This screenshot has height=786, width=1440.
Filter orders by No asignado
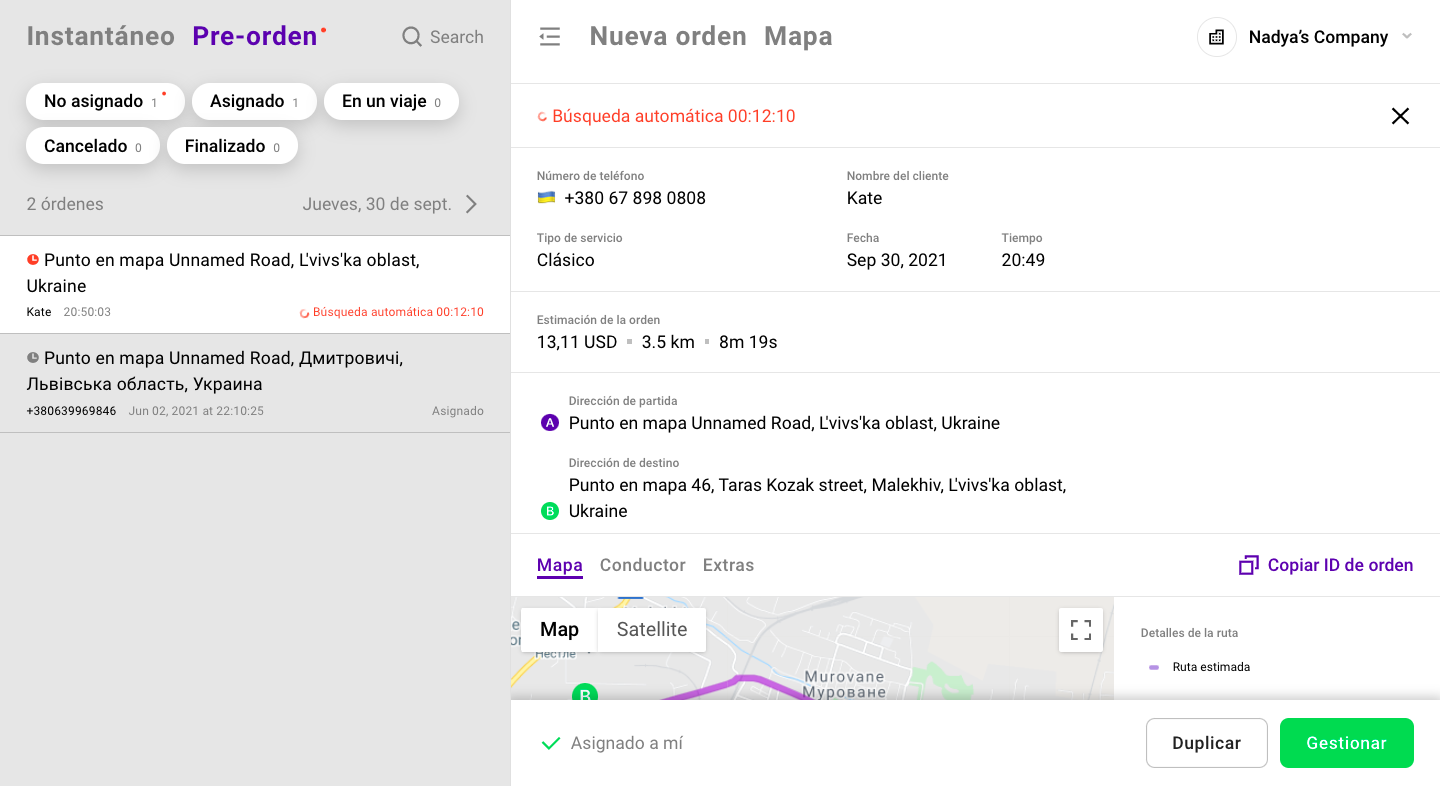click(105, 102)
